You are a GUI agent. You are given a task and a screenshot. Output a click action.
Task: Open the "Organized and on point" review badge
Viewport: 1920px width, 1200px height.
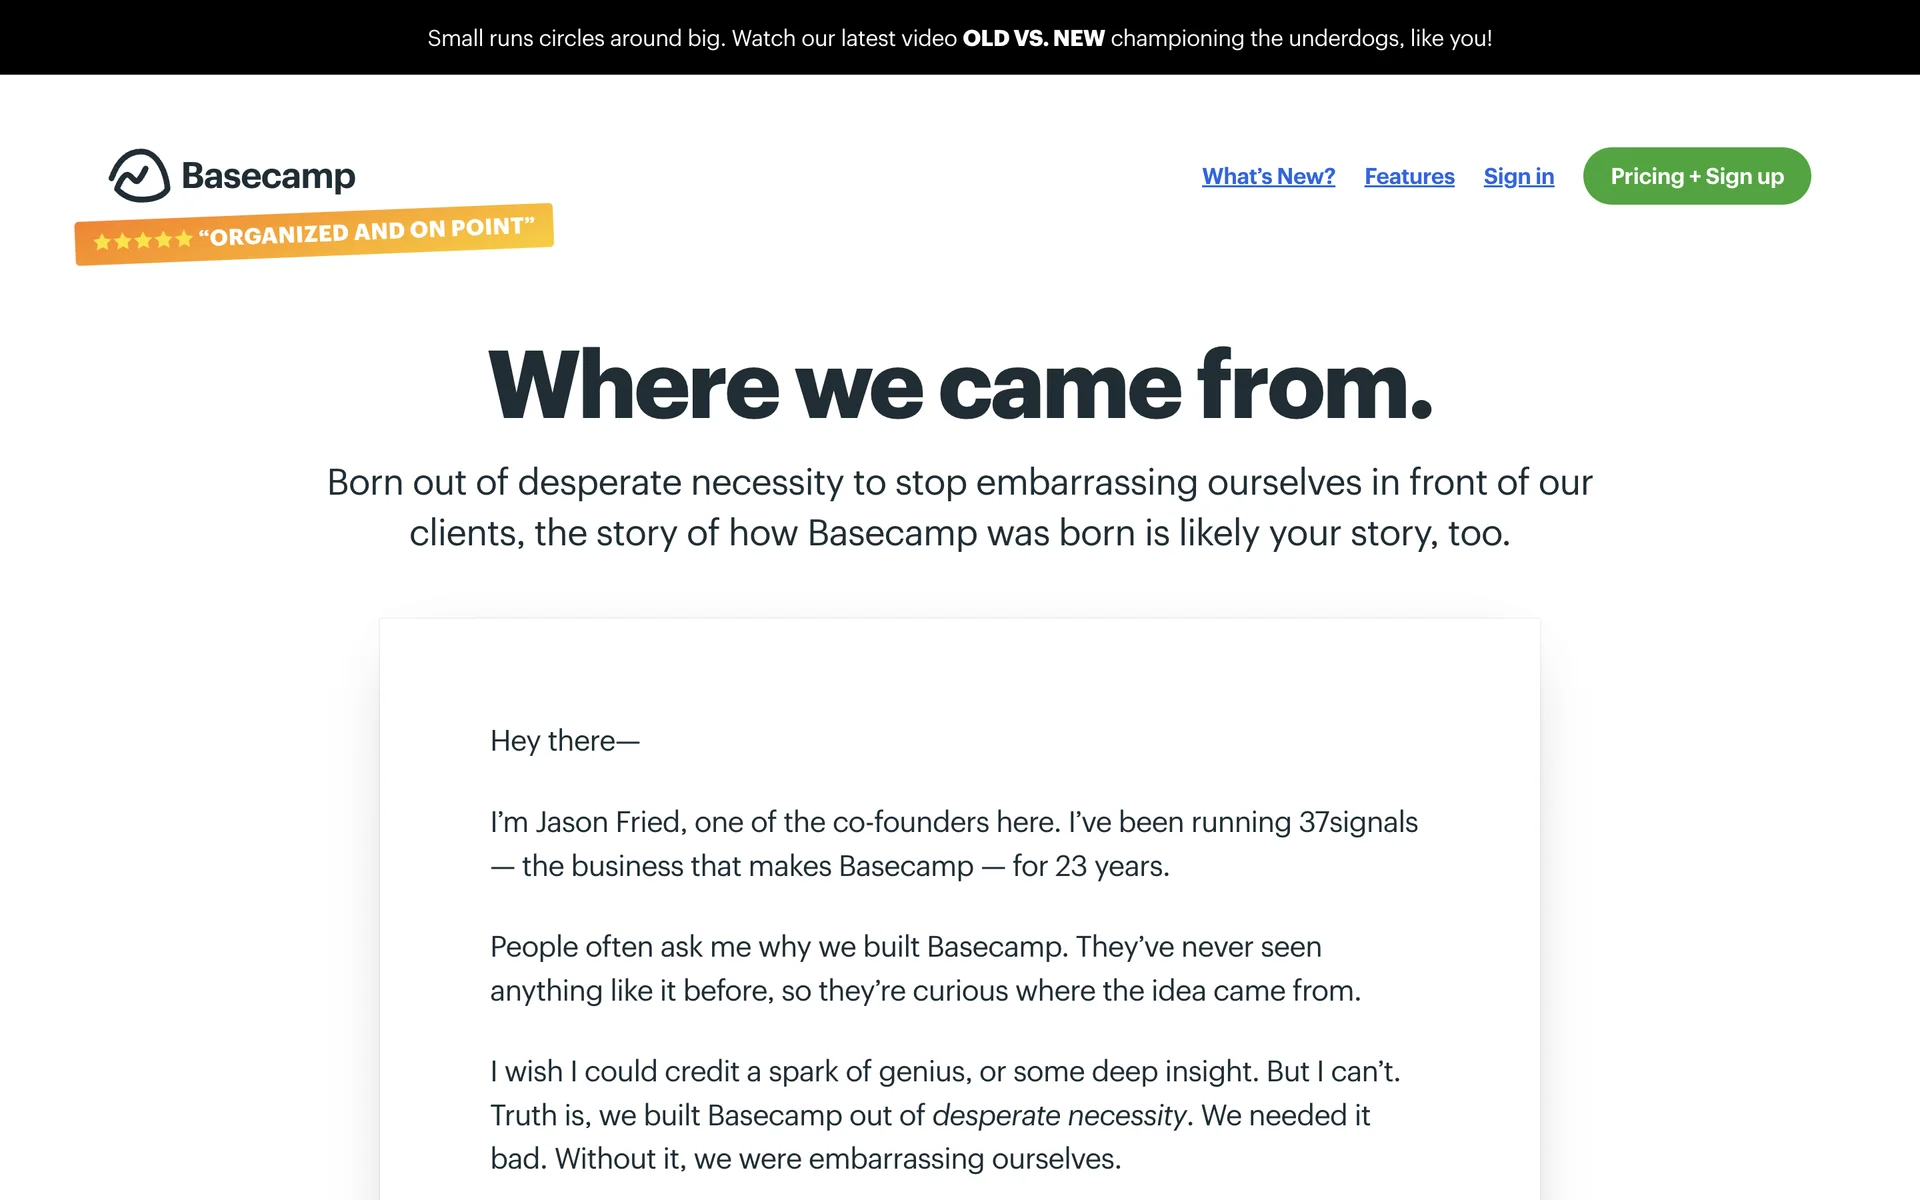(x=366, y=232)
